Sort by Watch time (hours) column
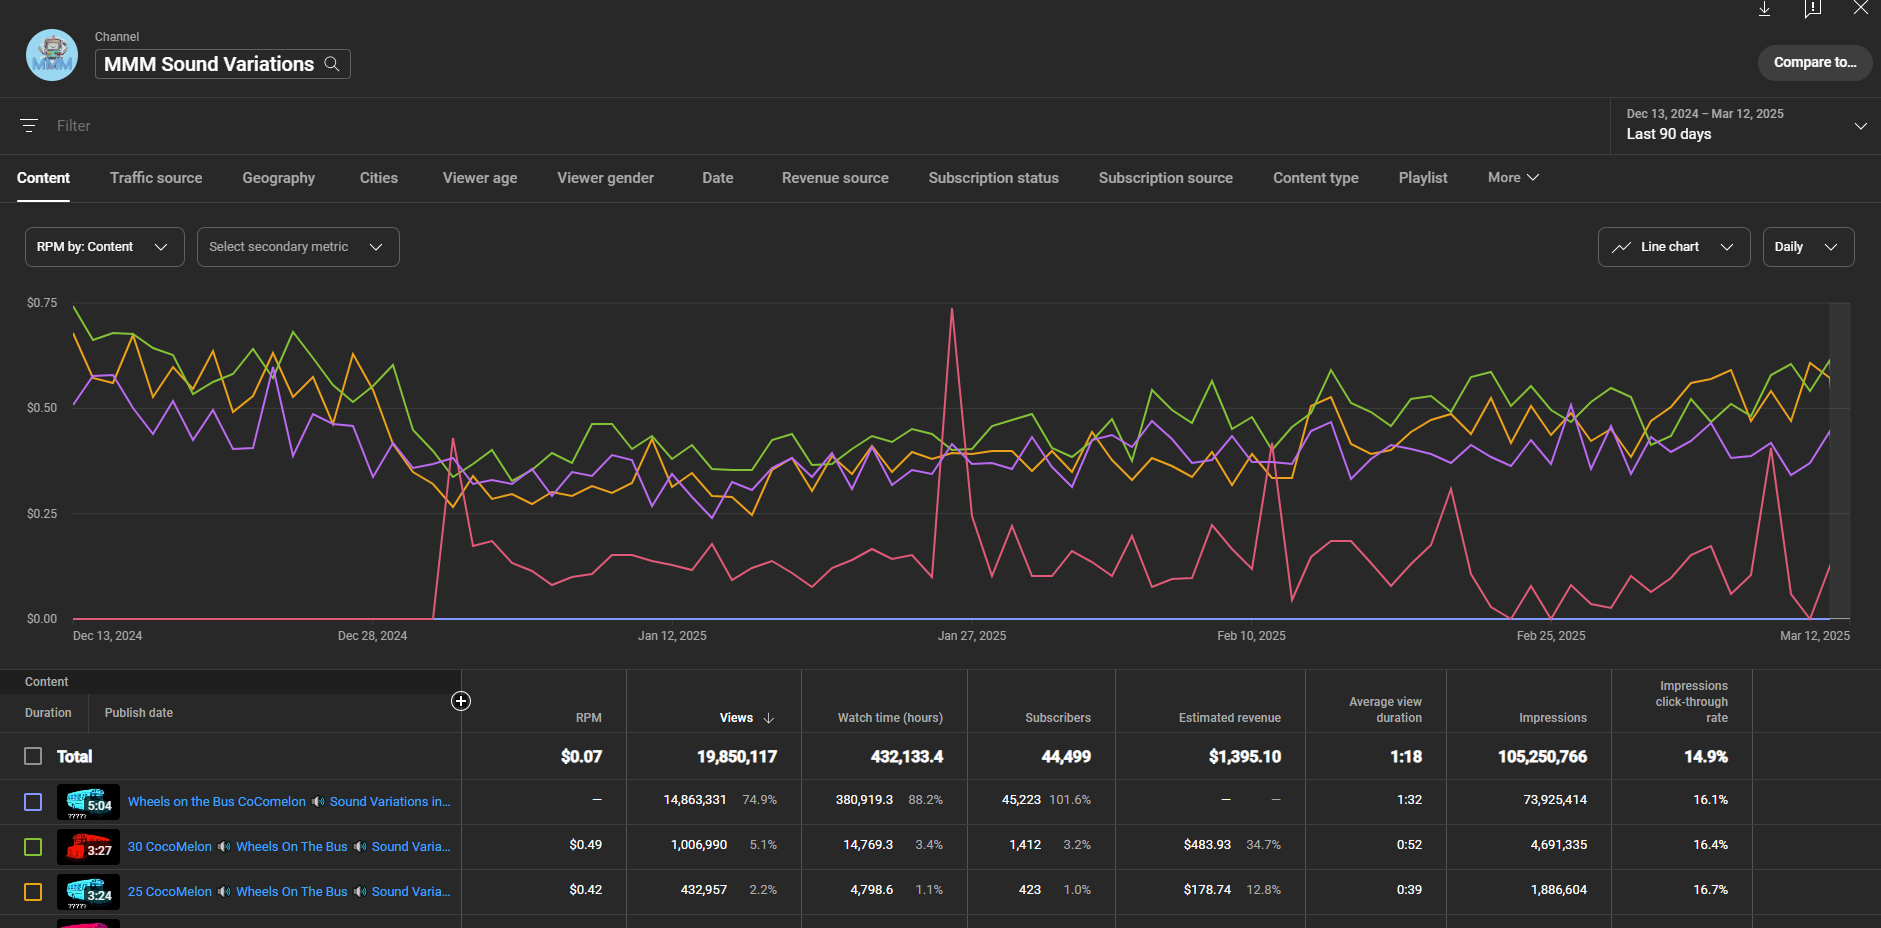This screenshot has width=1881, height=928. tap(890, 718)
